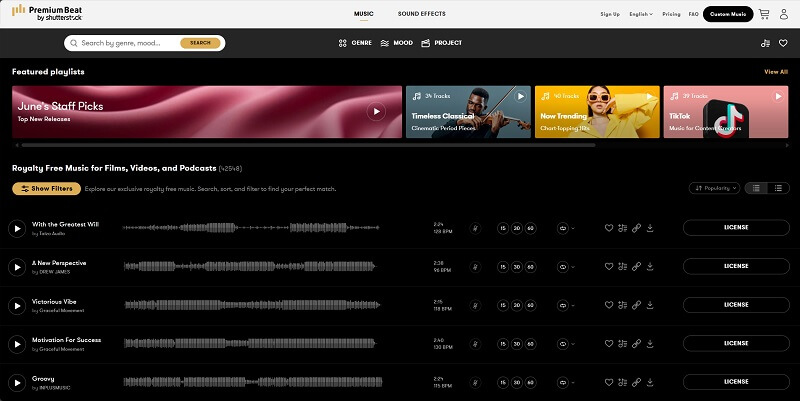Viewport: 800px width, 401px height.
Task: Play the Groovy track
Action: click(x=17, y=383)
